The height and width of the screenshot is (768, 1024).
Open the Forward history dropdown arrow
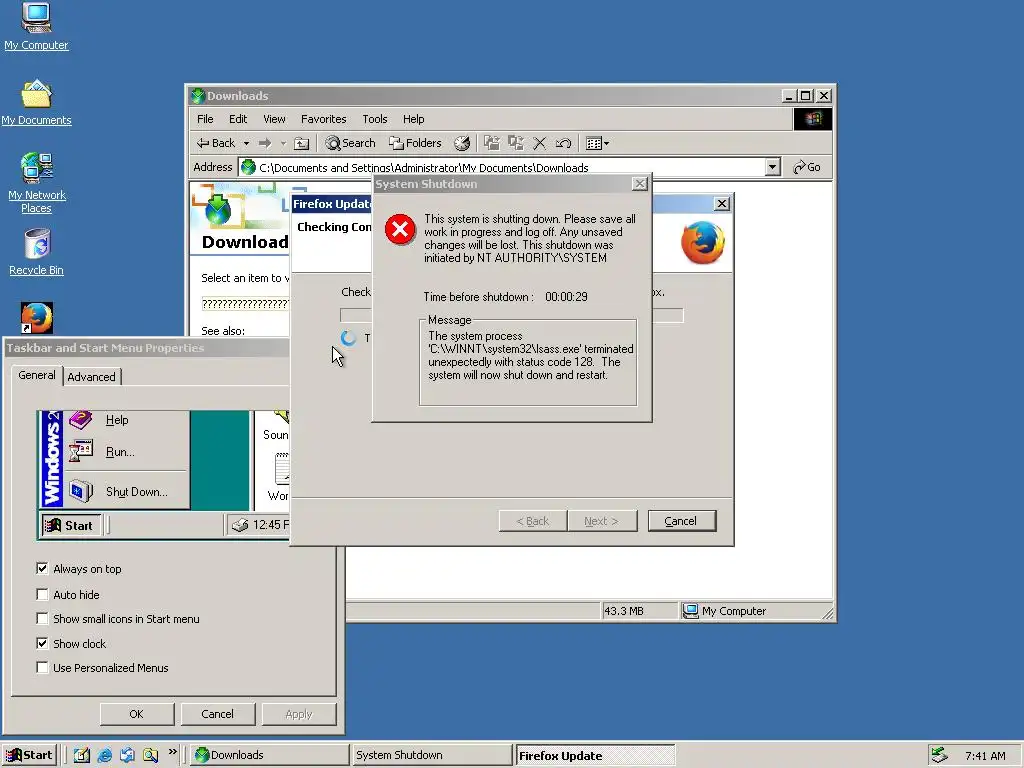(283, 143)
